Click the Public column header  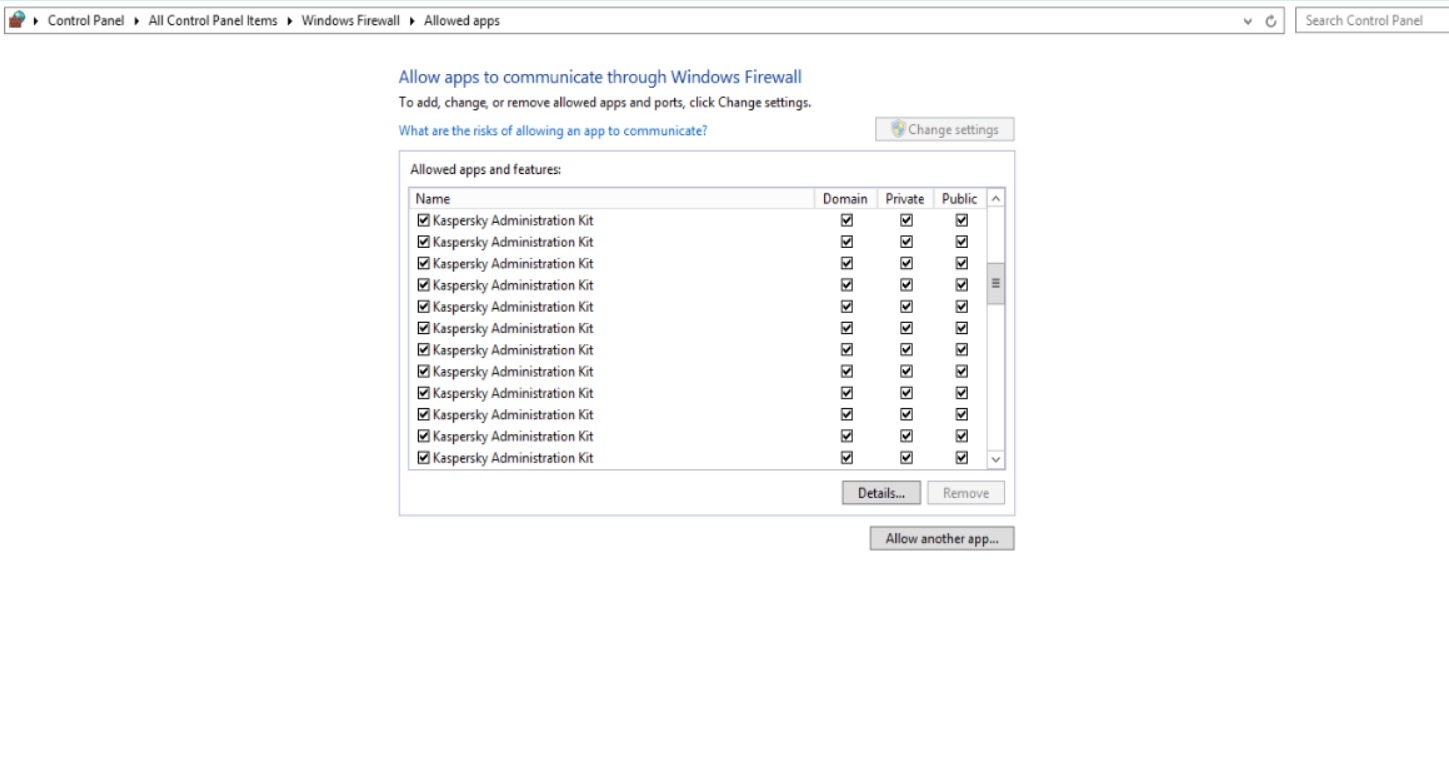click(960, 199)
